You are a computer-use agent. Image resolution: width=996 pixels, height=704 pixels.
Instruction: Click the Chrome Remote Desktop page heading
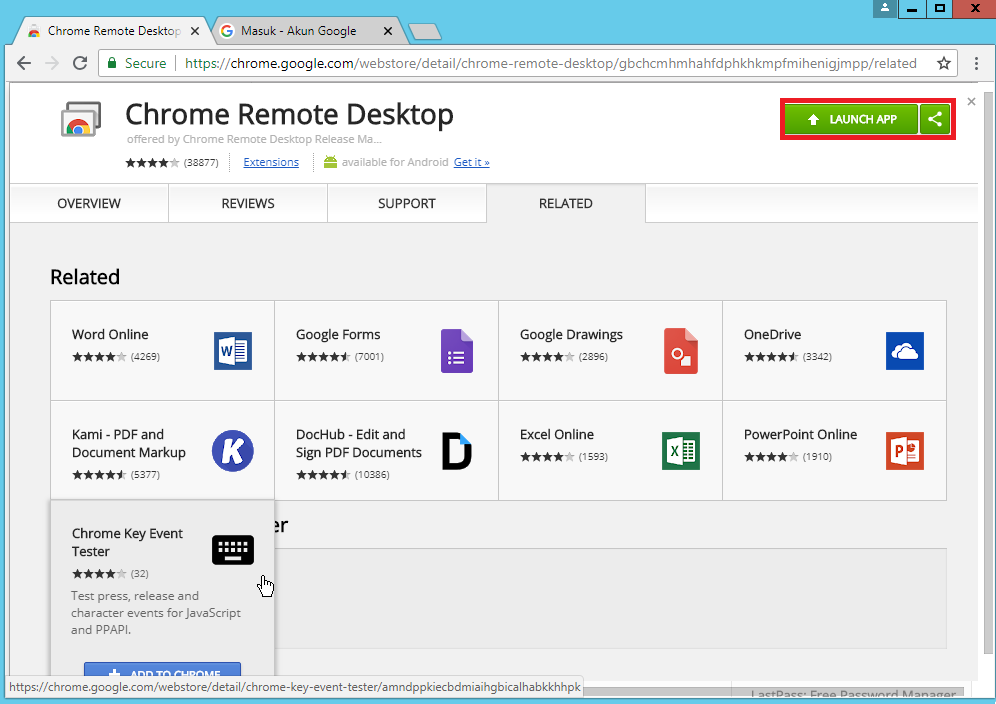290,114
